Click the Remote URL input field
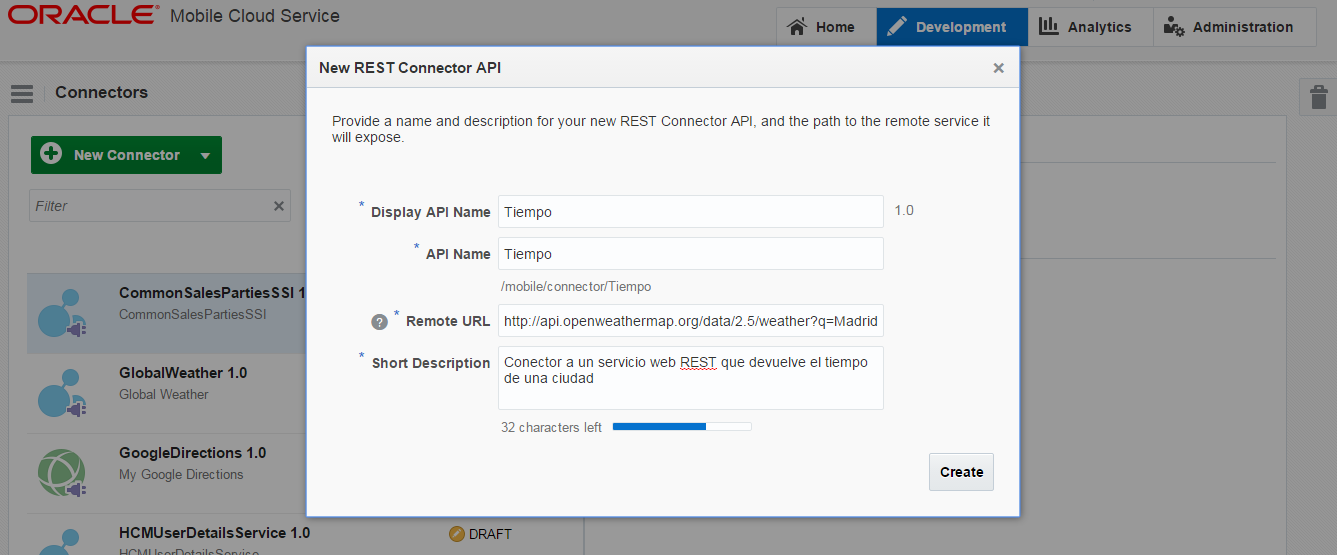Image resolution: width=1337 pixels, height=555 pixels. pyautogui.click(x=691, y=321)
